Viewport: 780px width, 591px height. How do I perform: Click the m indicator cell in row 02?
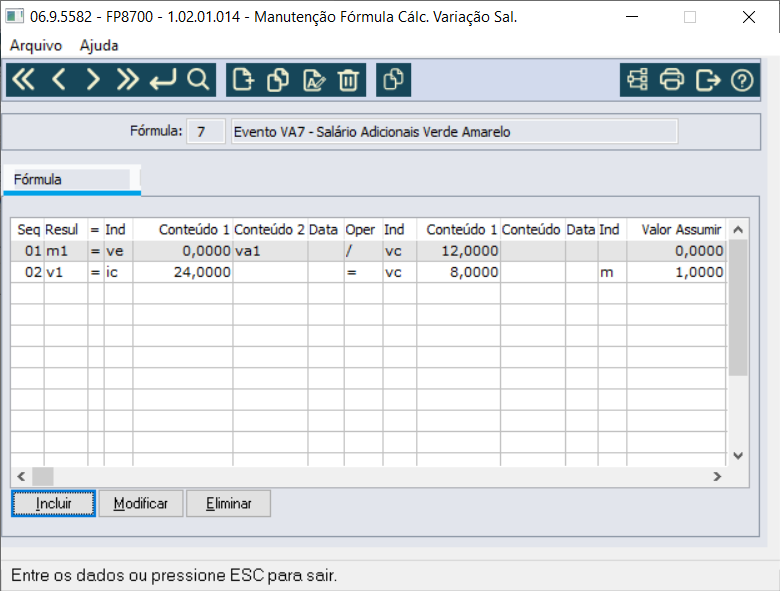[x=612, y=272]
